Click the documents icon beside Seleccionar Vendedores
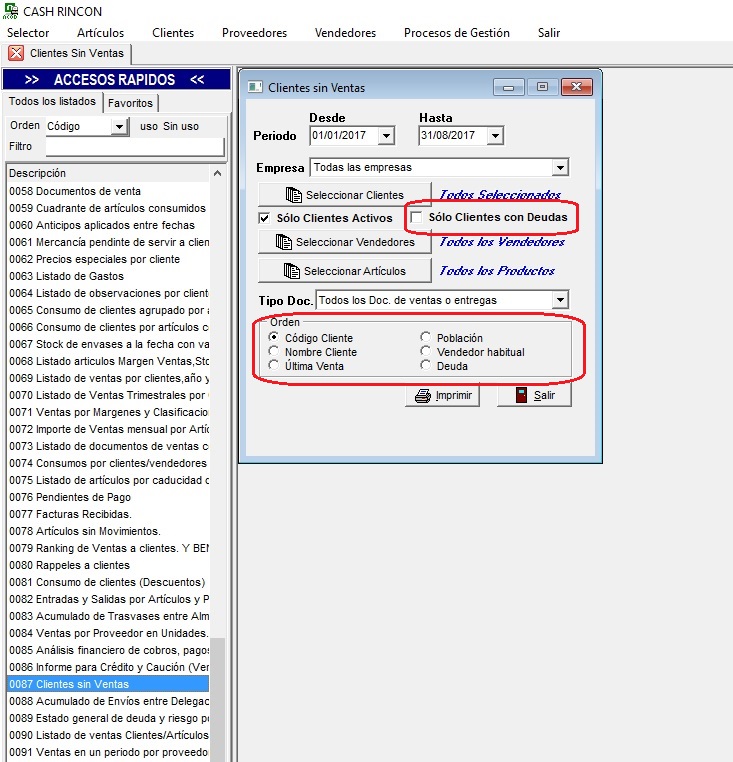This screenshot has width=733, height=762. coord(284,242)
